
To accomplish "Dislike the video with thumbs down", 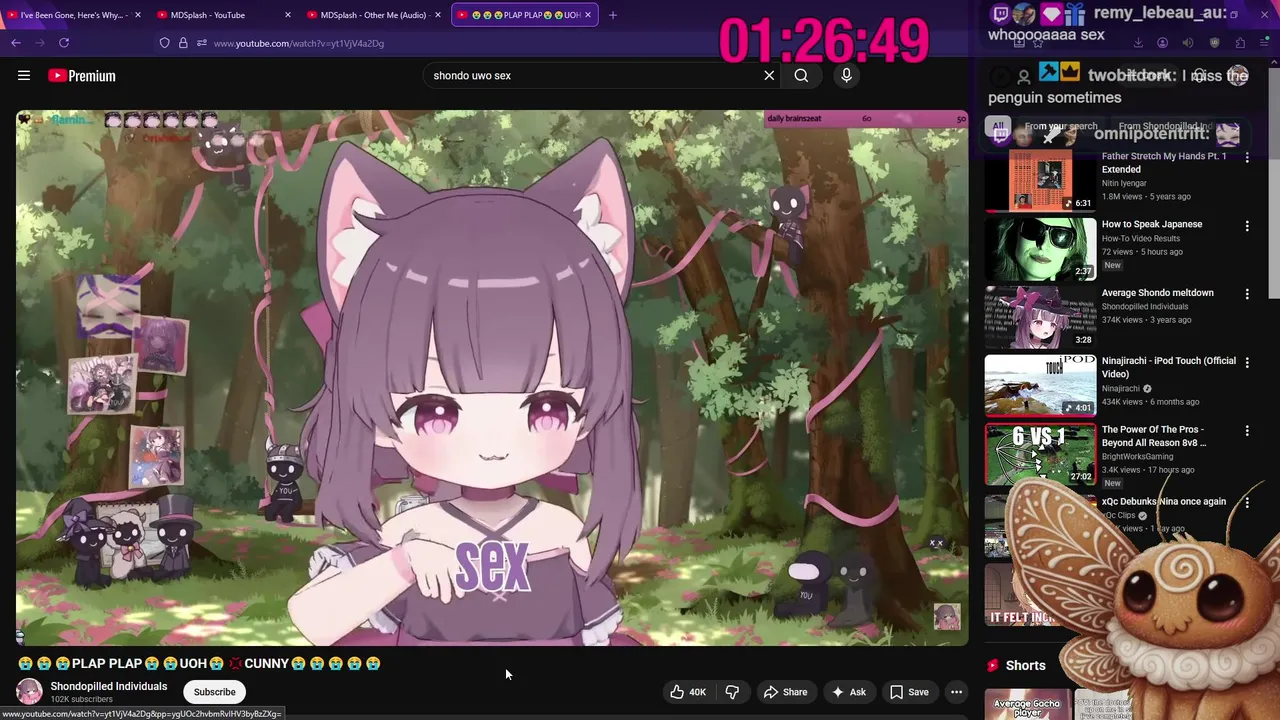I will [732, 692].
